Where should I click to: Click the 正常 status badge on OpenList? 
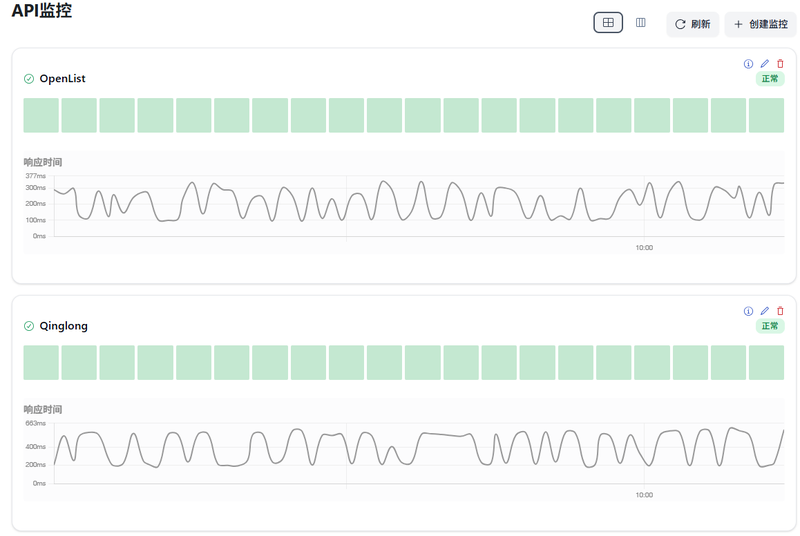point(770,79)
